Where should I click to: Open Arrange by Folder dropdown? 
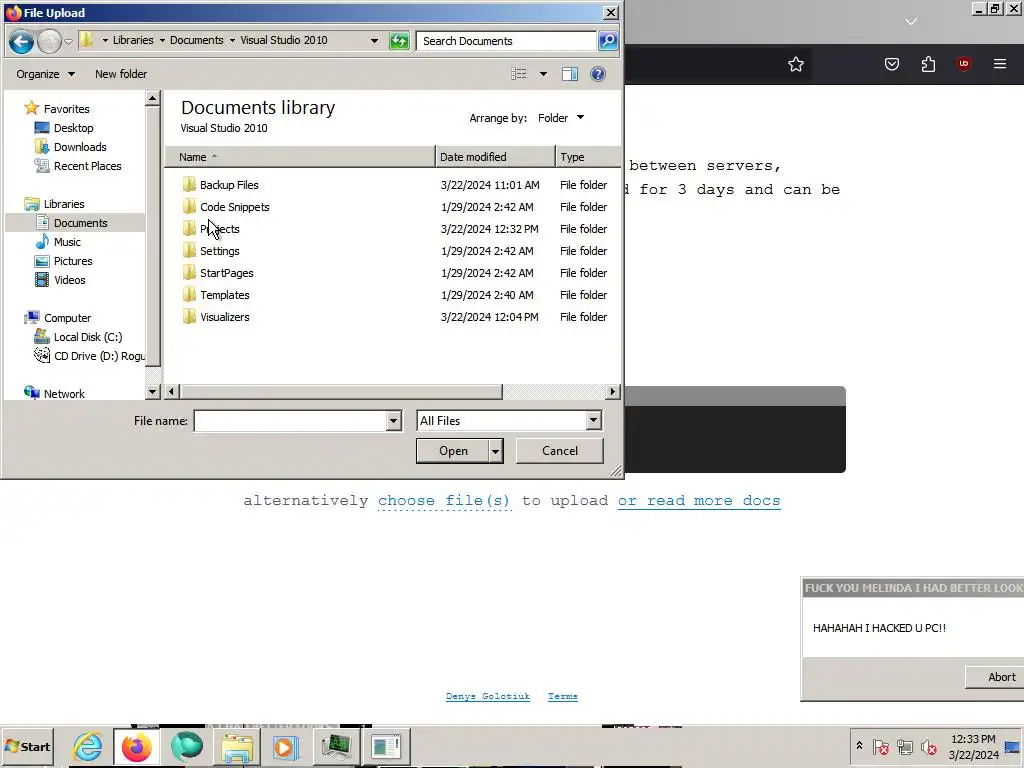[561, 118]
